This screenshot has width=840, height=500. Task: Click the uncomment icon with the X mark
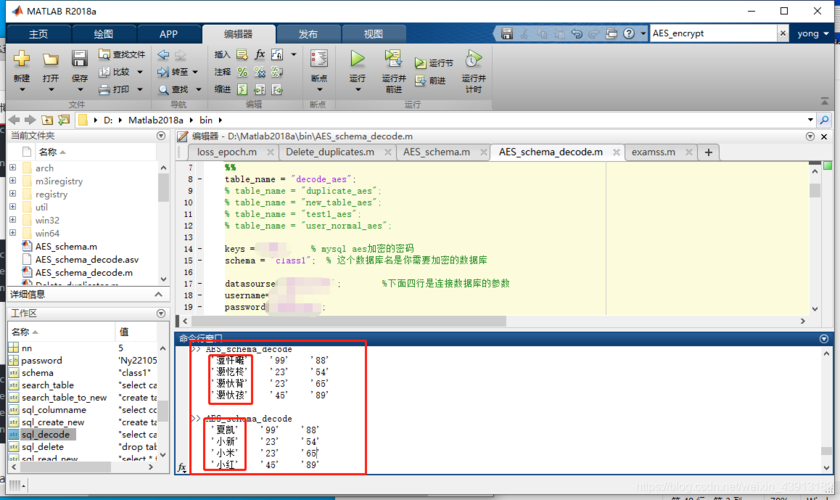(x=260, y=72)
